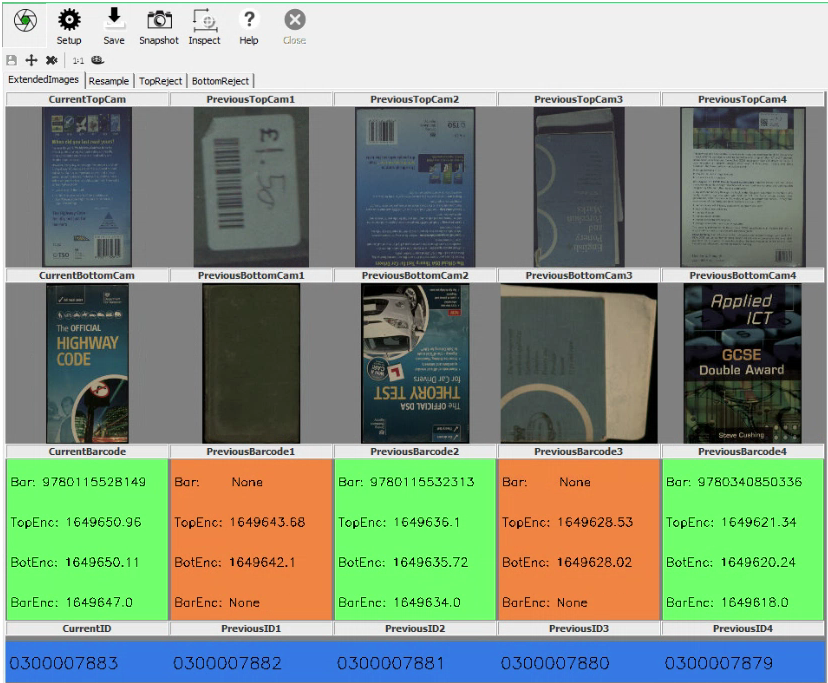
Task: Click the Applied ICT PreviousBottomCam4 image
Action: (x=742, y=363)
